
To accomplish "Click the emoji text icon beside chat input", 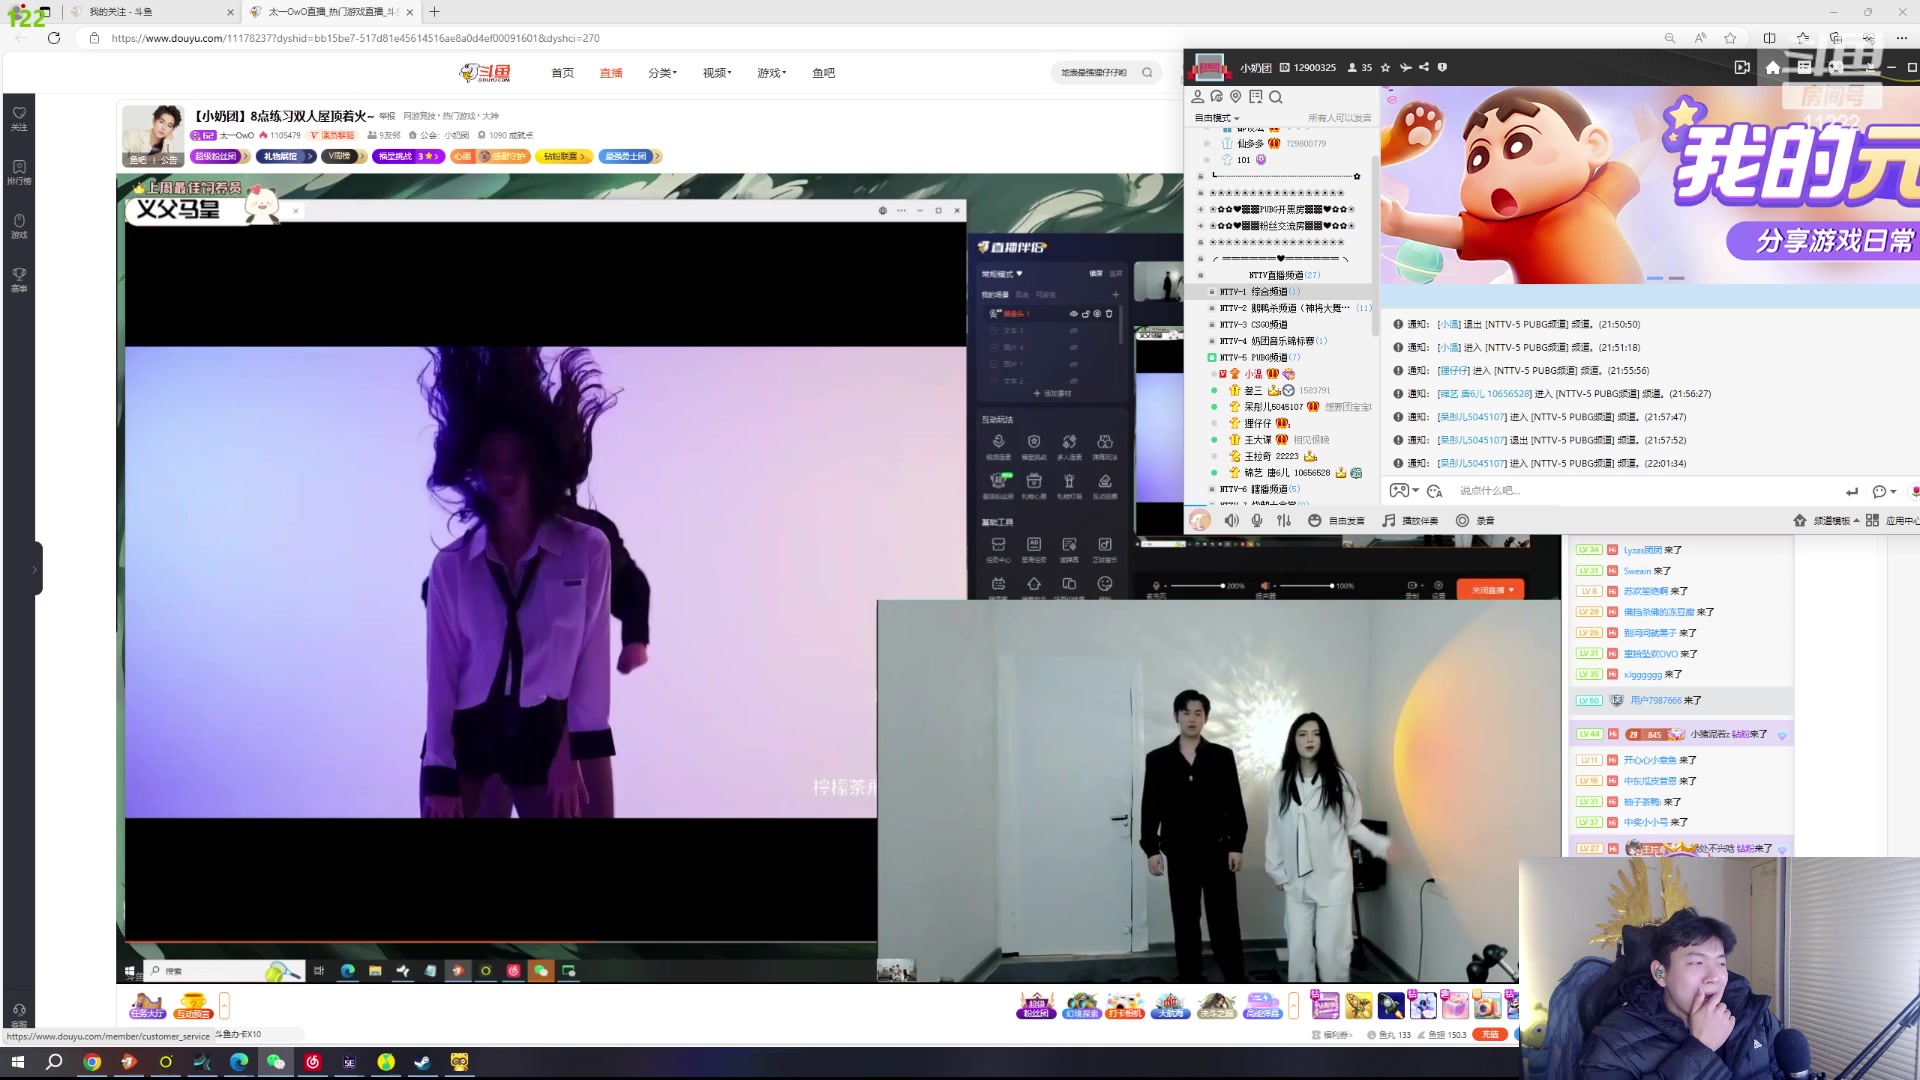I will point(1435,491).
